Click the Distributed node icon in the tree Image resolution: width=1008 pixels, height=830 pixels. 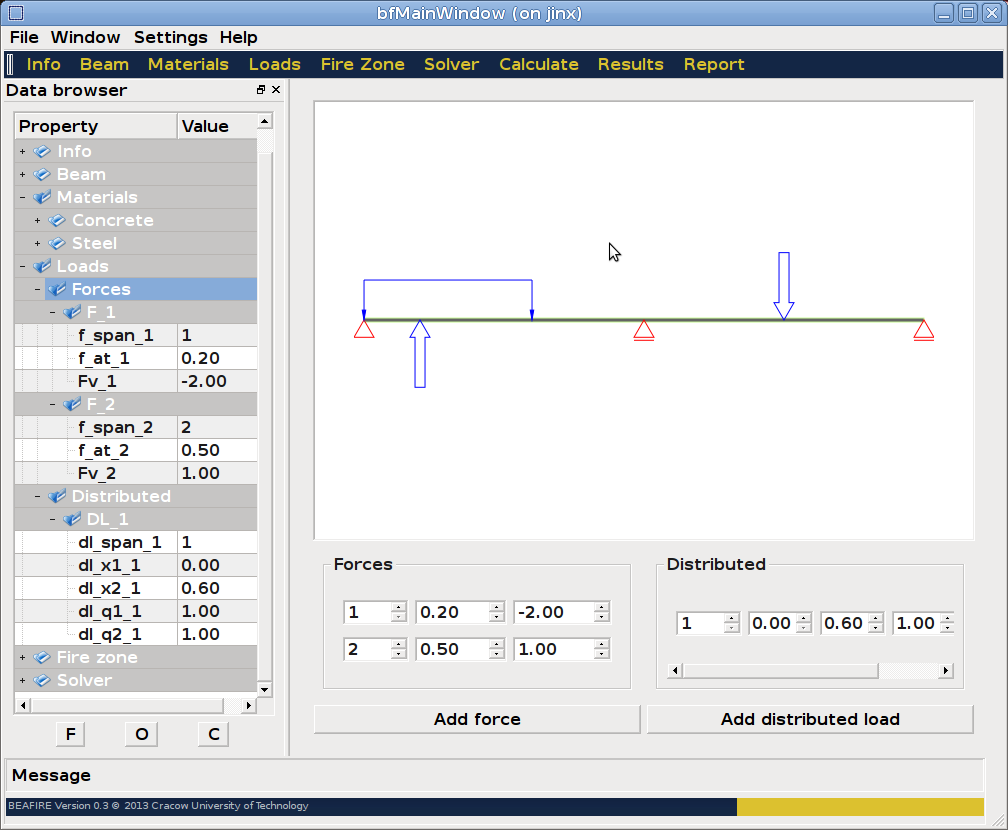[x=57, y=497]
